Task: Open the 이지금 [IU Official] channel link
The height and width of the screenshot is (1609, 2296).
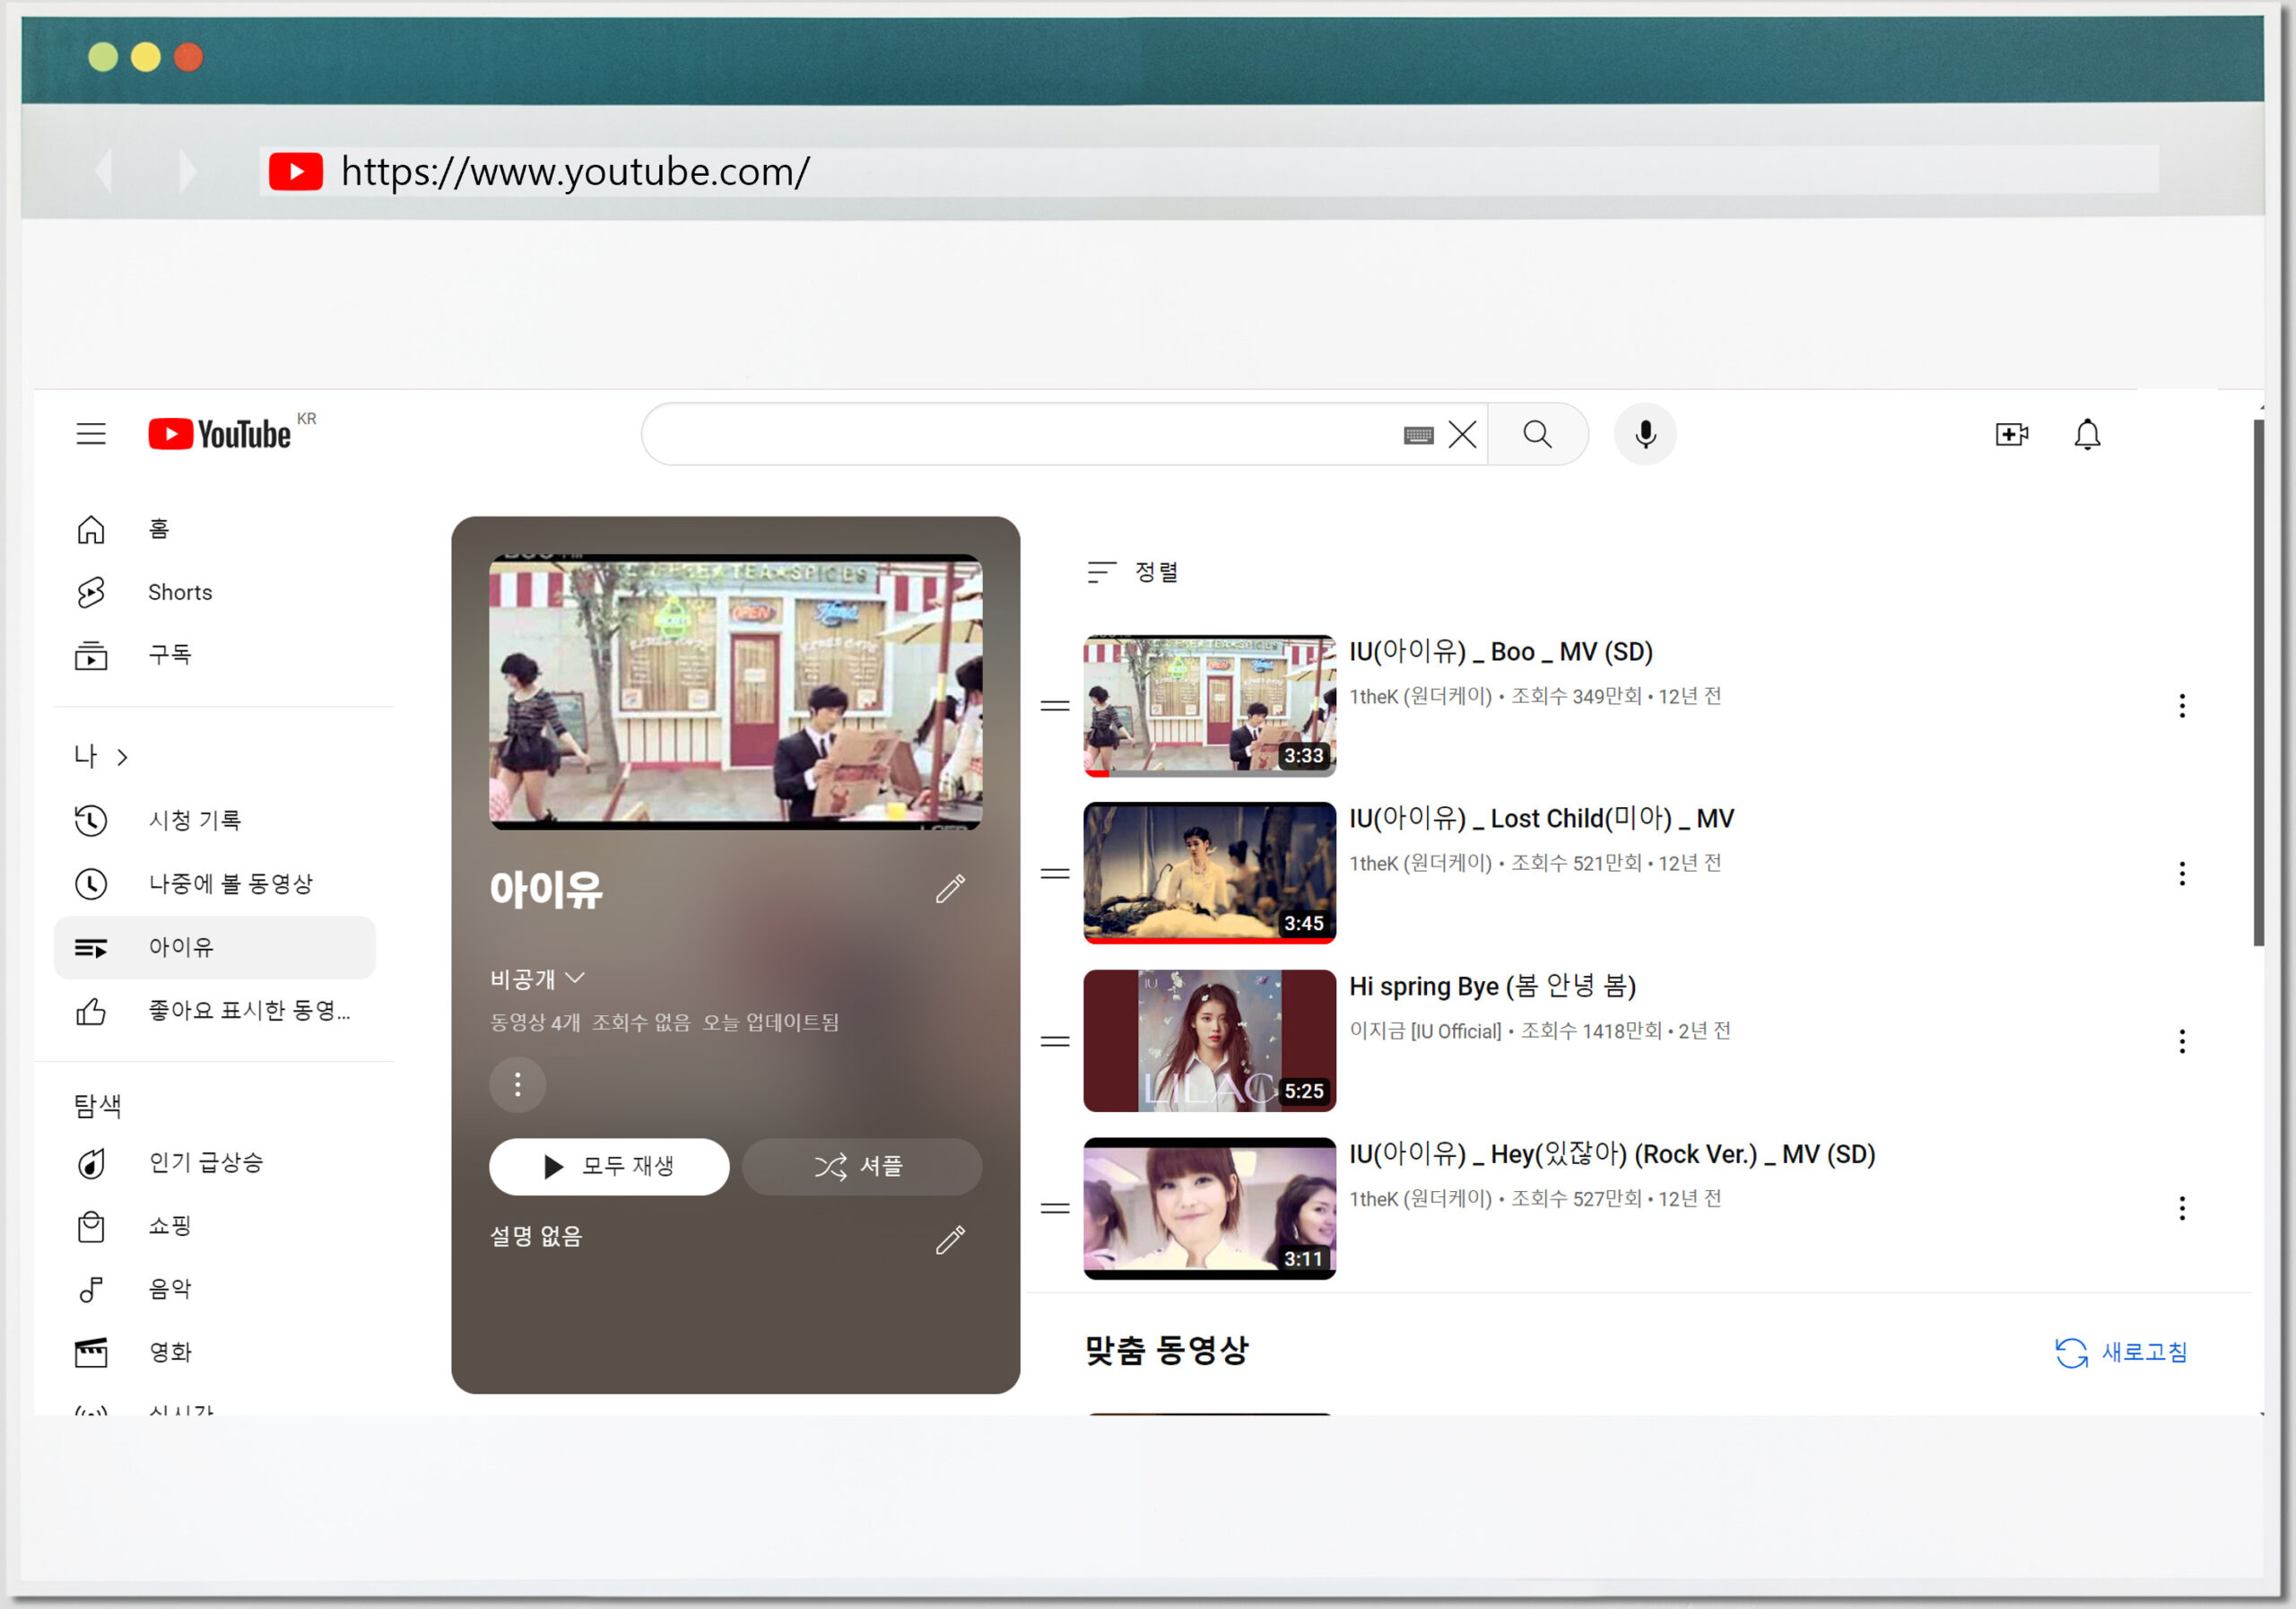Action: 1425,1031
